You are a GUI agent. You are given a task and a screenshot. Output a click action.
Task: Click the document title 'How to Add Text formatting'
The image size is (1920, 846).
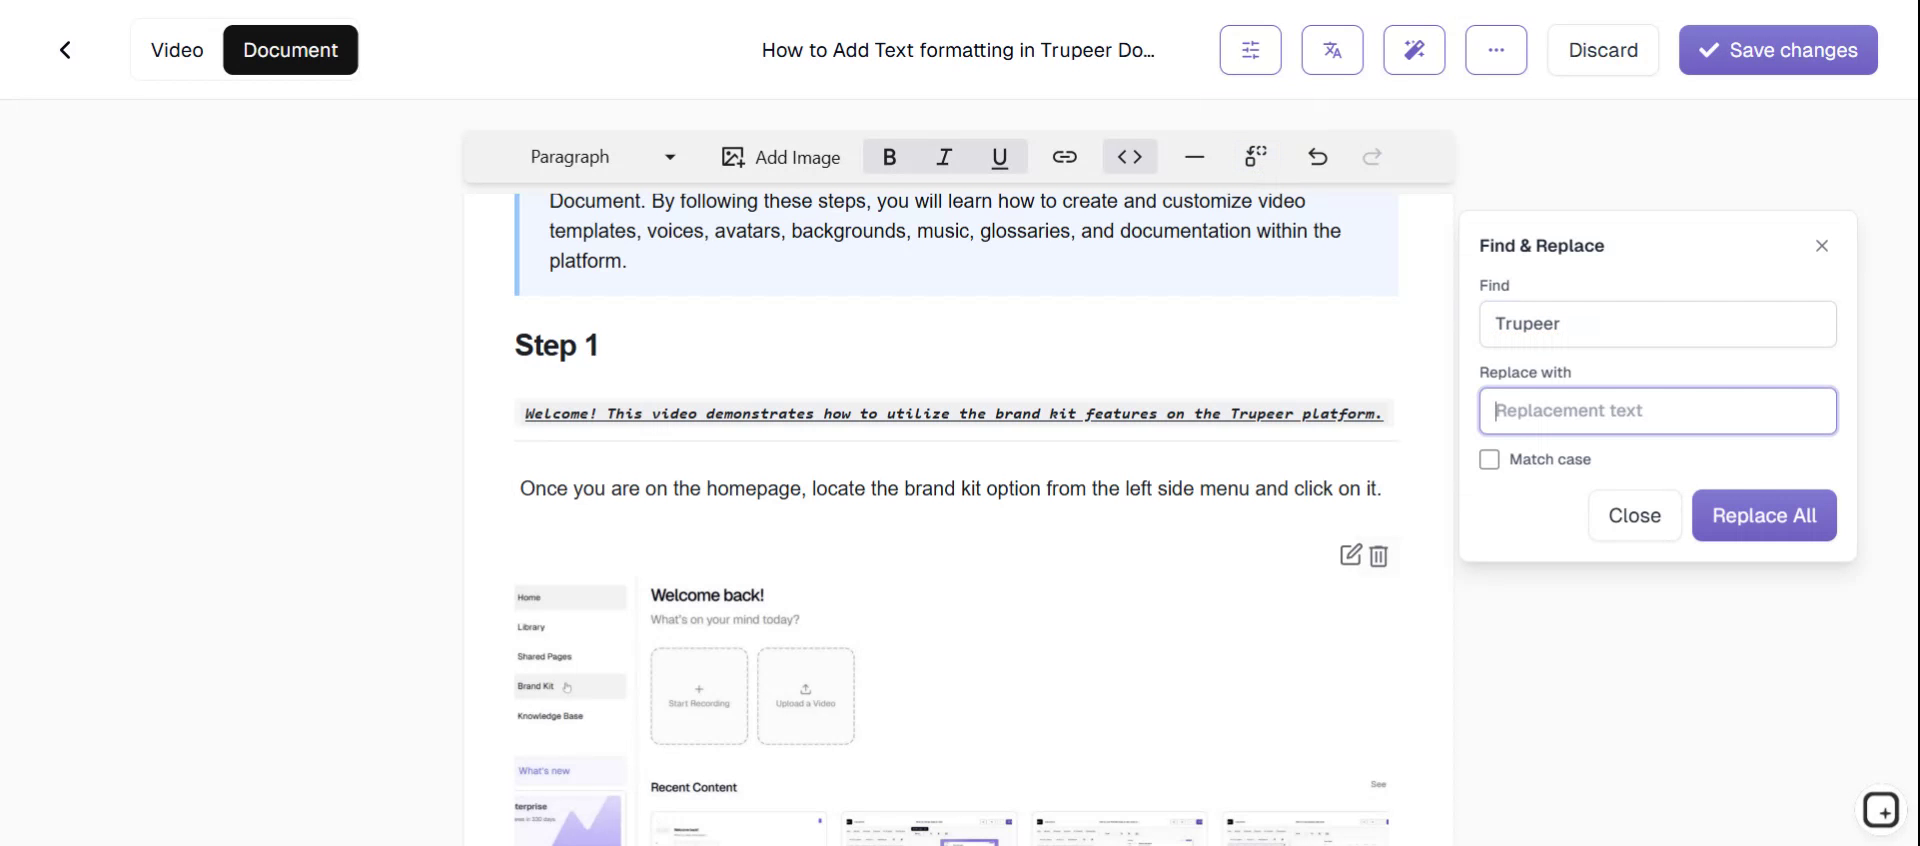click(x=958, y=50)
